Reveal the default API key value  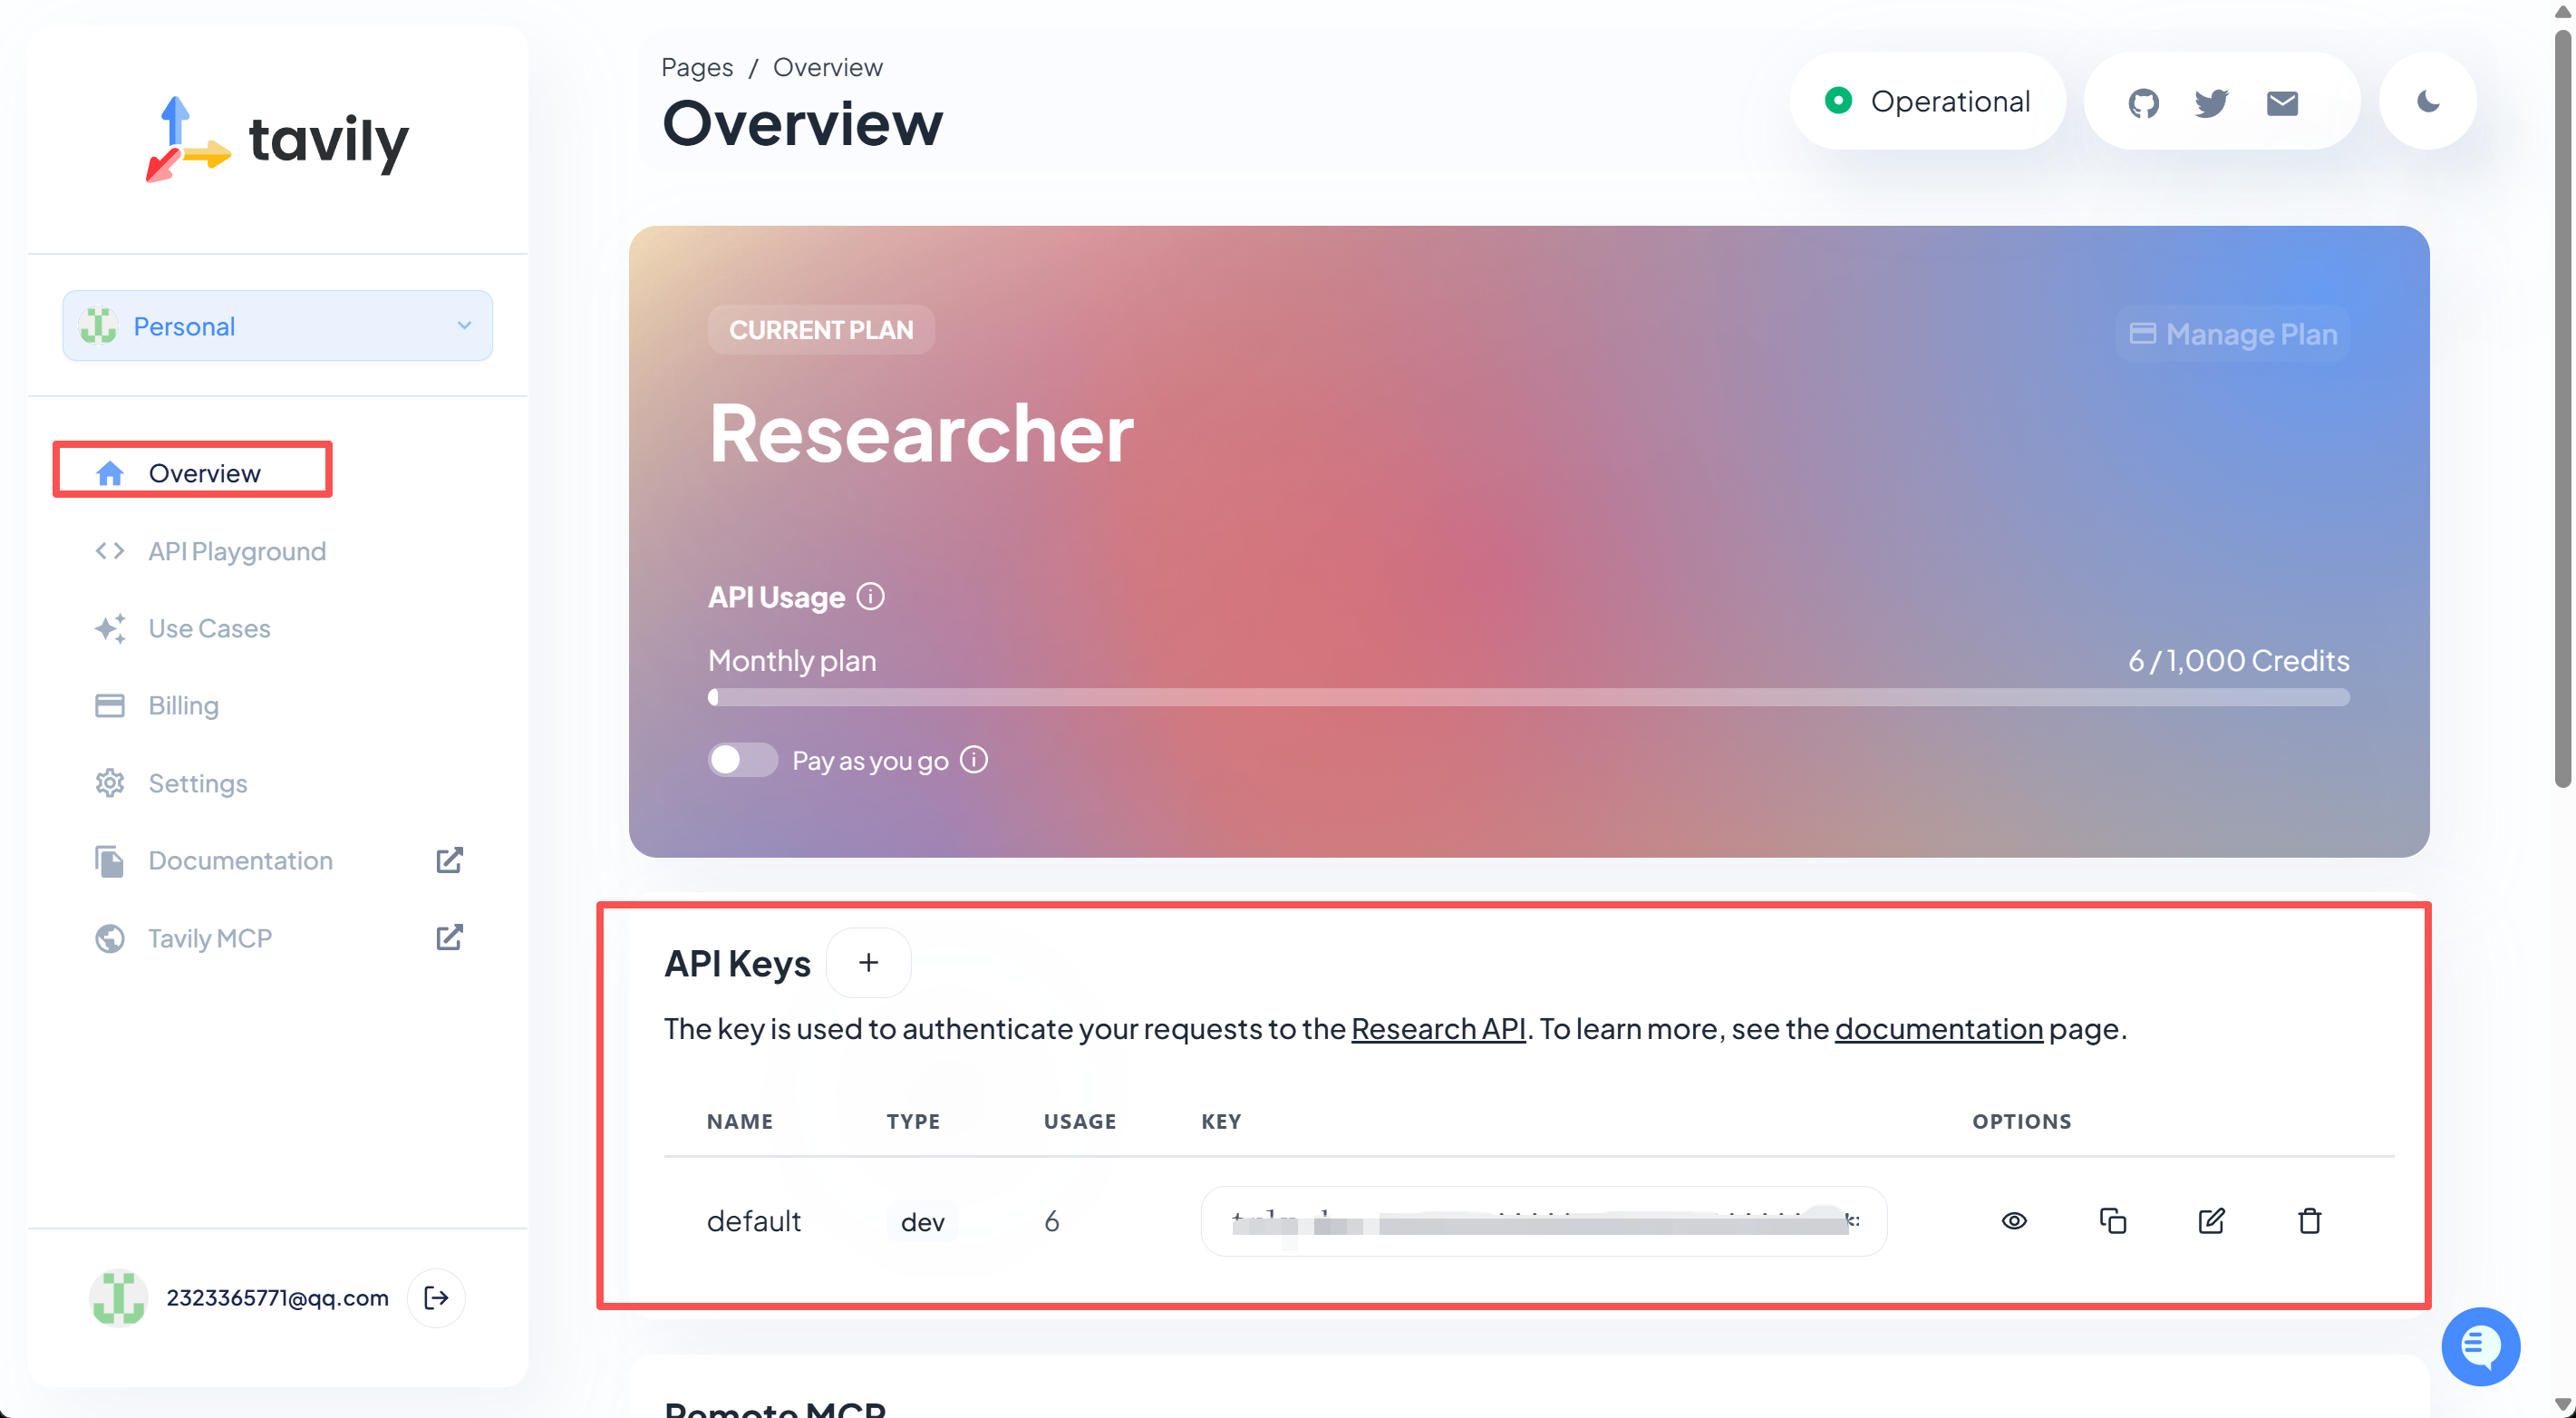coord(2014,1220)
